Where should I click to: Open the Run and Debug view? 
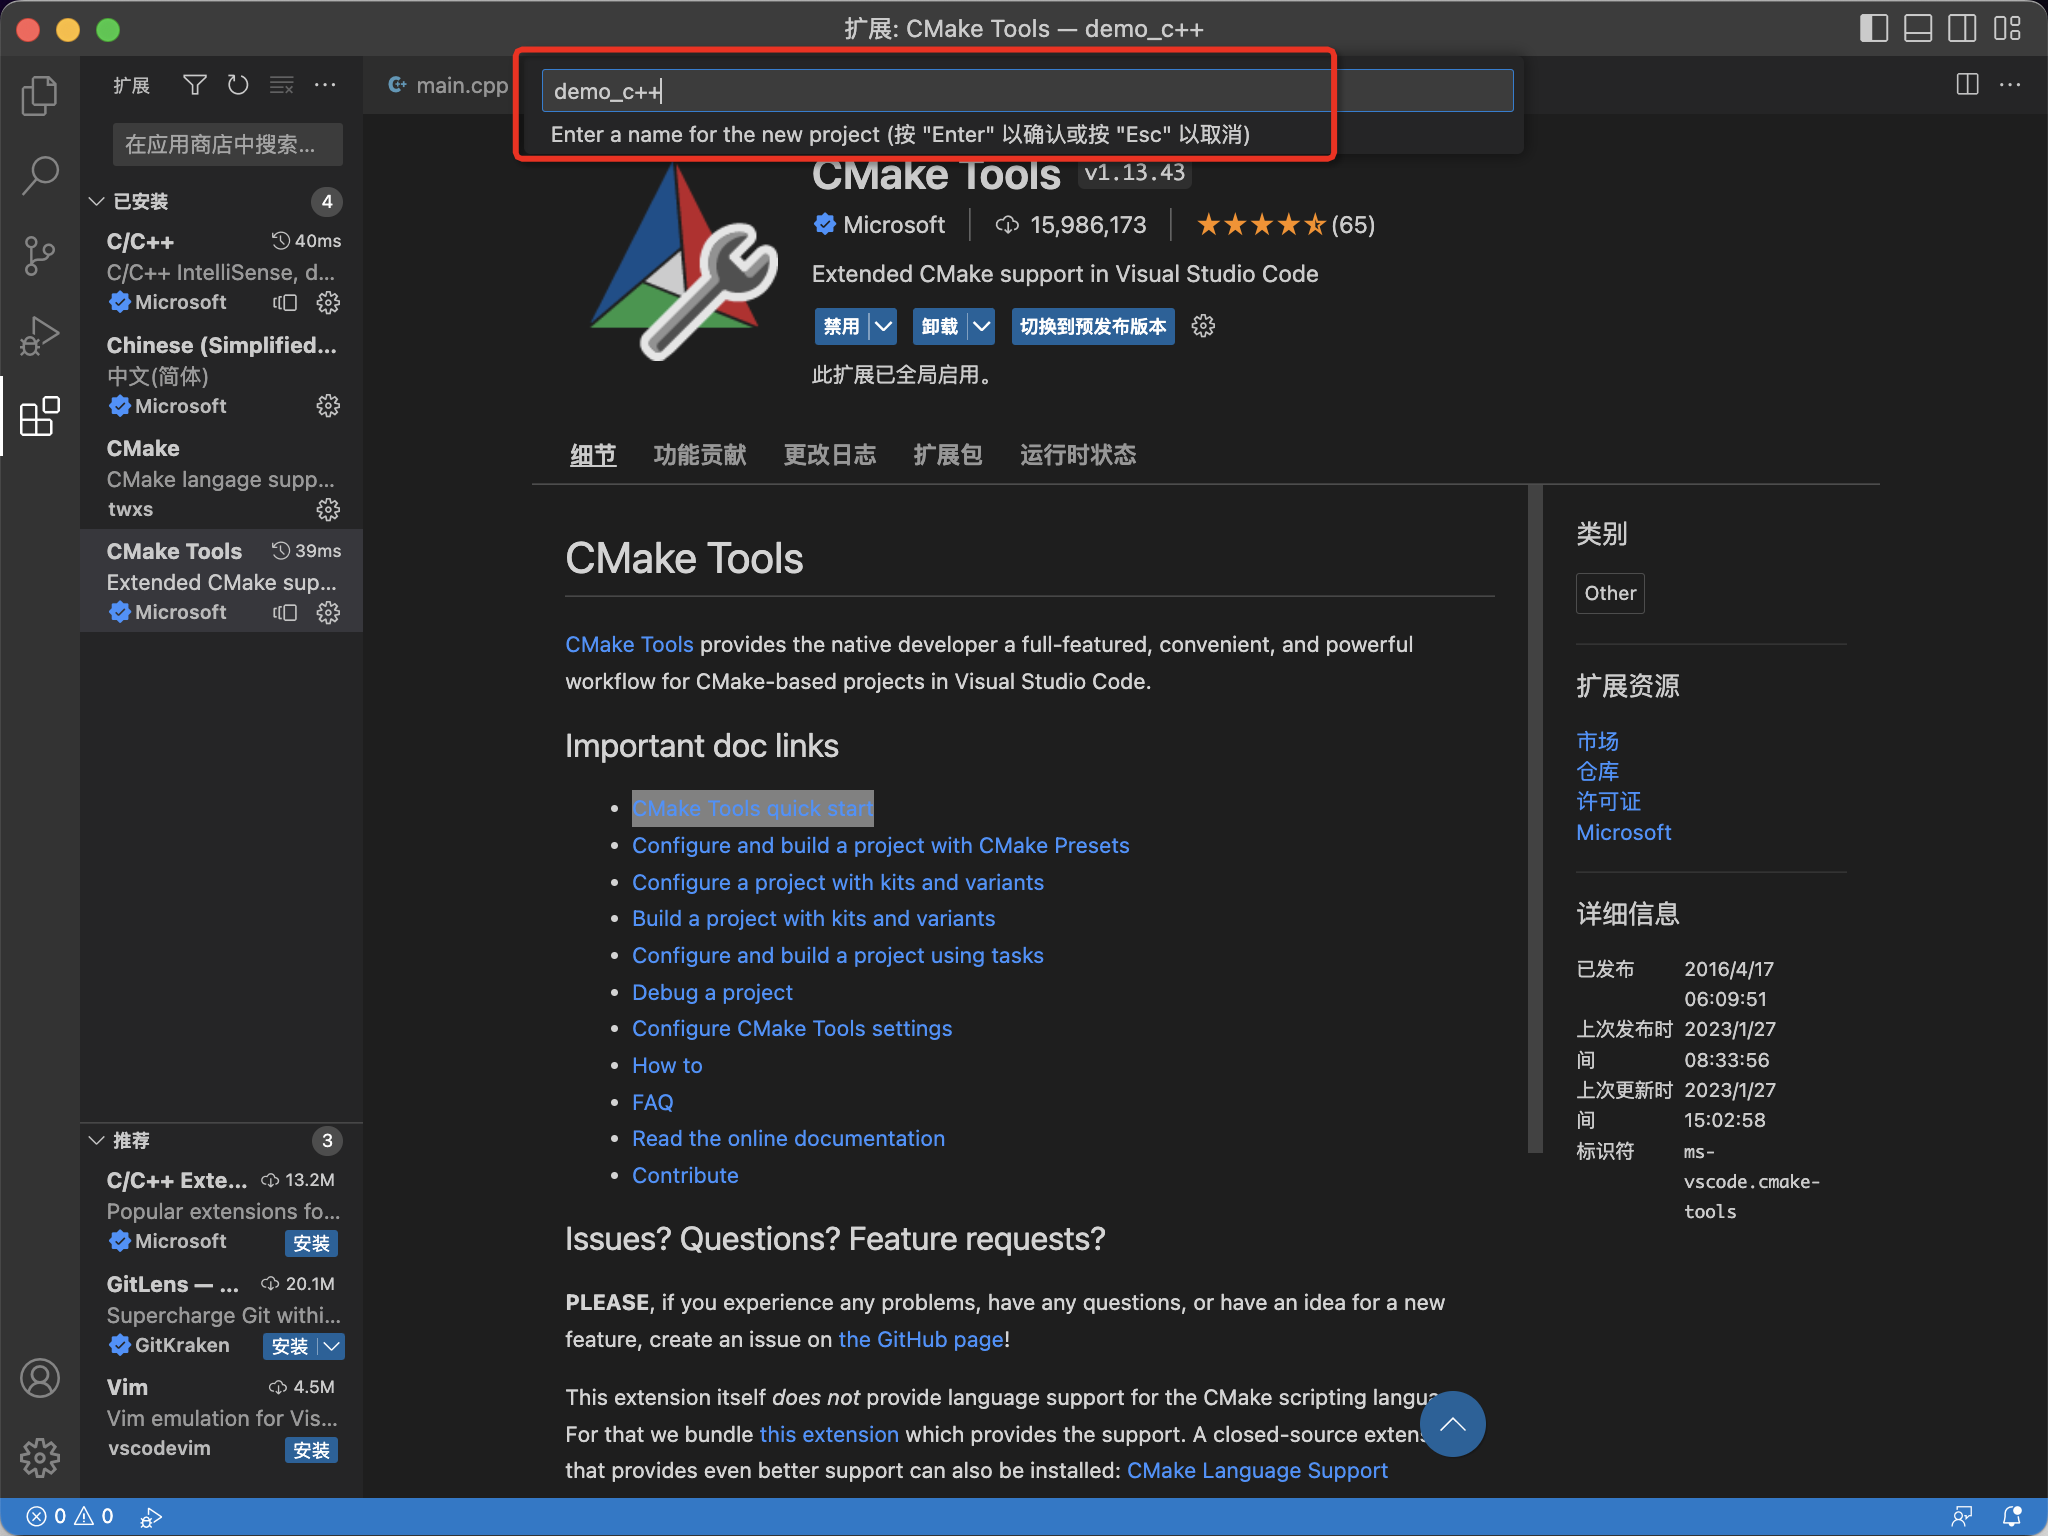click(x=40, y=336)
